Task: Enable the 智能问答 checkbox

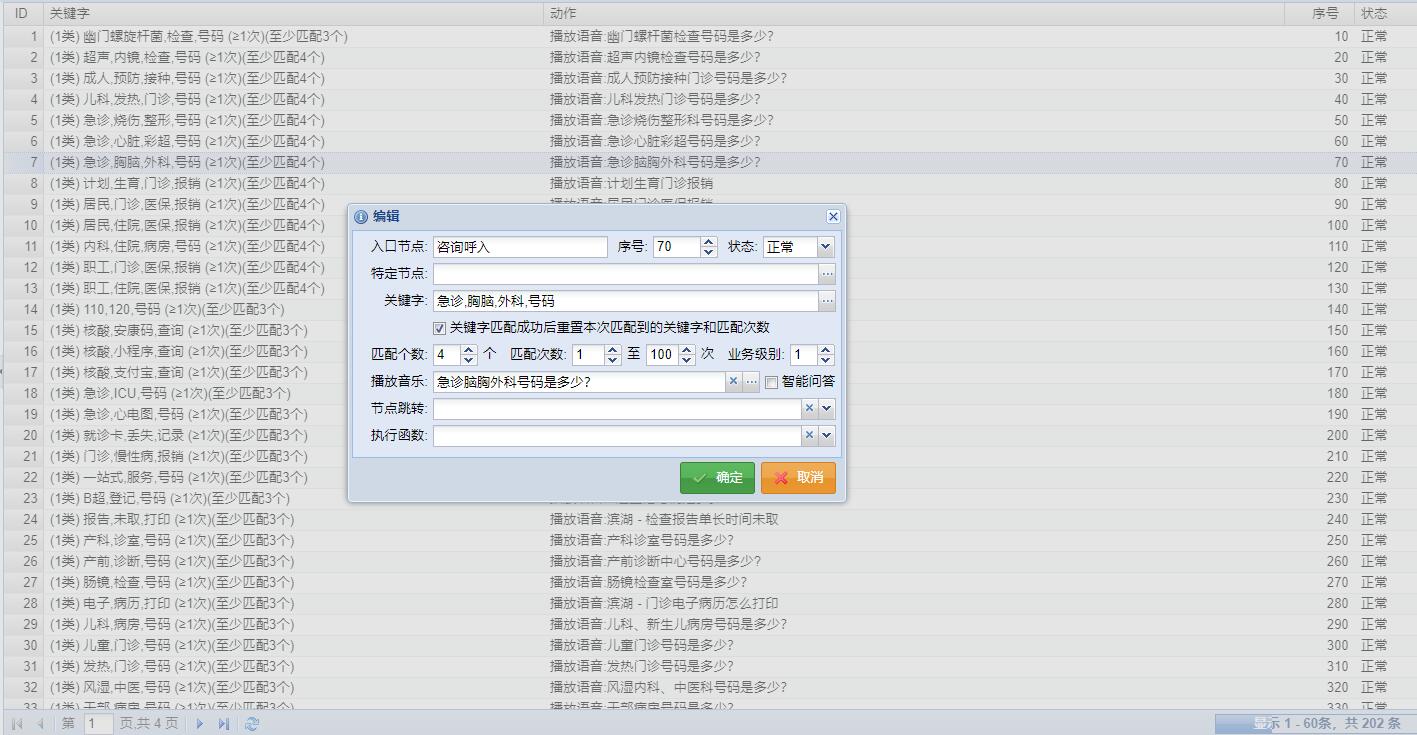Action: tap(771, 382)
